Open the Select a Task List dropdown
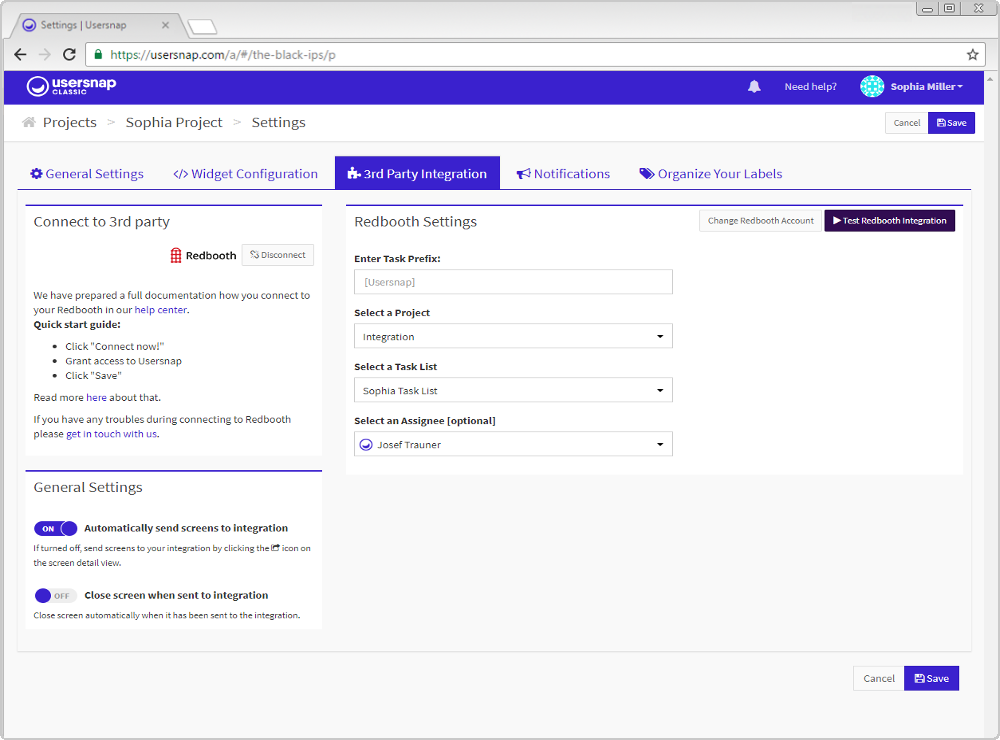The width and height of the screenshot is (1000, 740). tap(513, 391)
